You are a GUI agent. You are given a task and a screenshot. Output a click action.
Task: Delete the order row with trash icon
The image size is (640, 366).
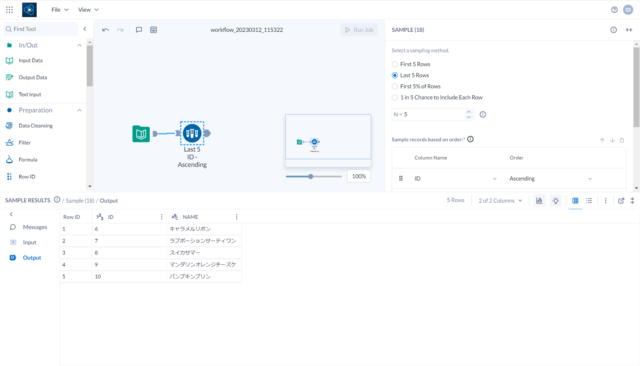[622, 140]
